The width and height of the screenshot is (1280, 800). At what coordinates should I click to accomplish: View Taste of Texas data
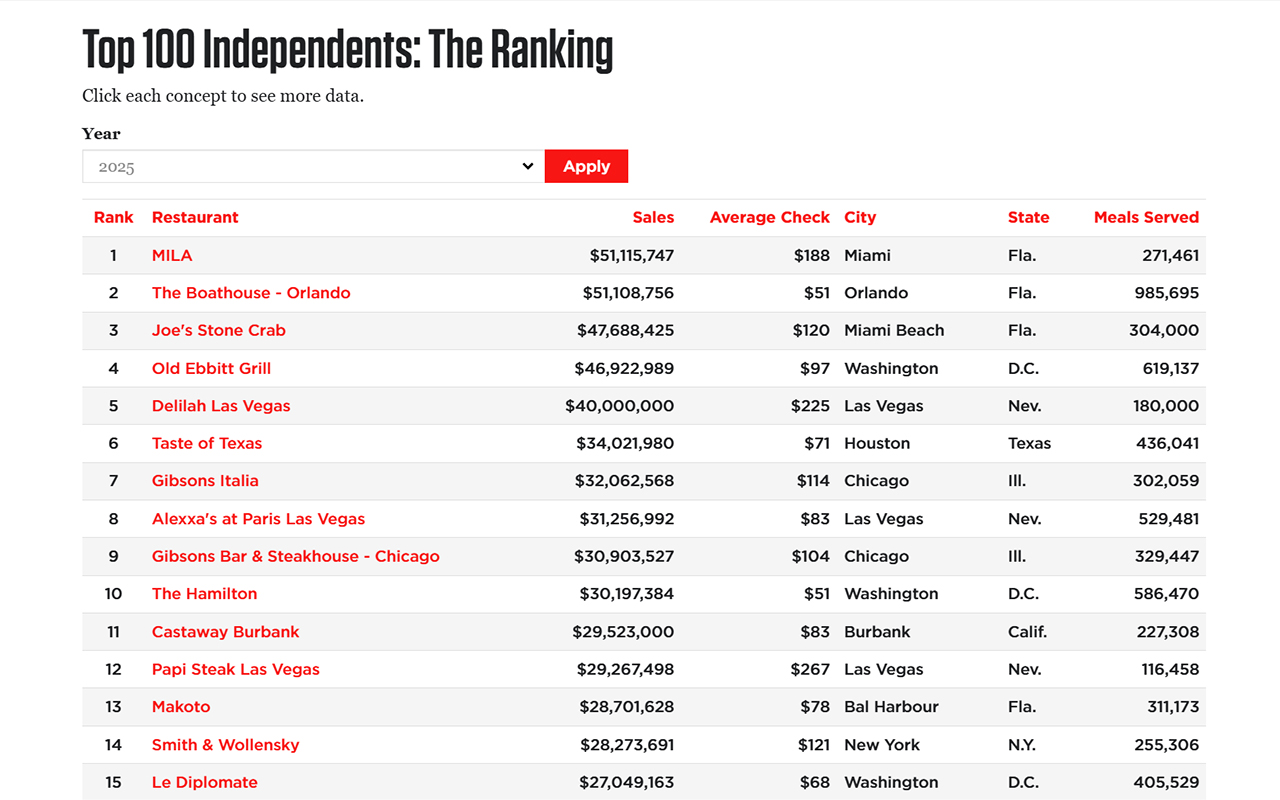[x=207, y=443]
